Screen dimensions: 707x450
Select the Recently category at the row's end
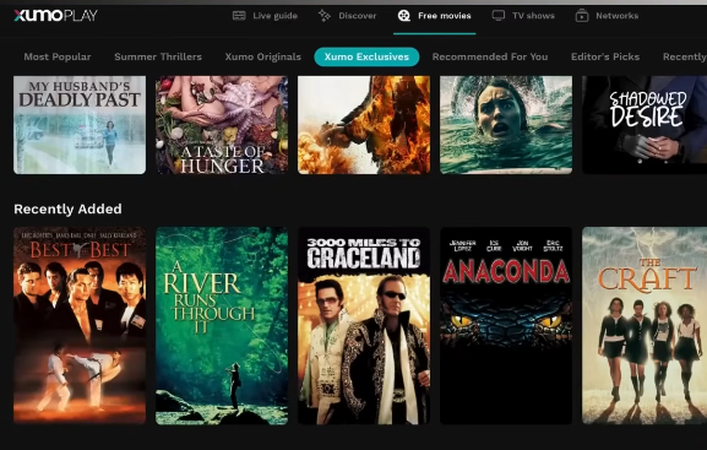point(684,57)
